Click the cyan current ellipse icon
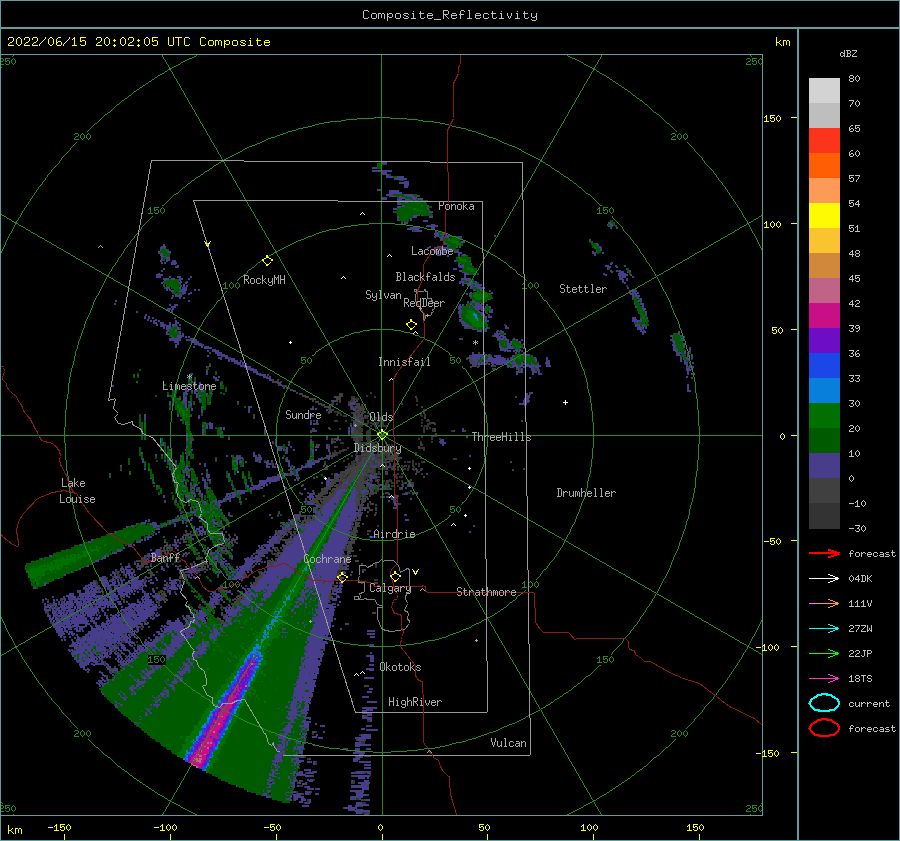 click(824, 703)
